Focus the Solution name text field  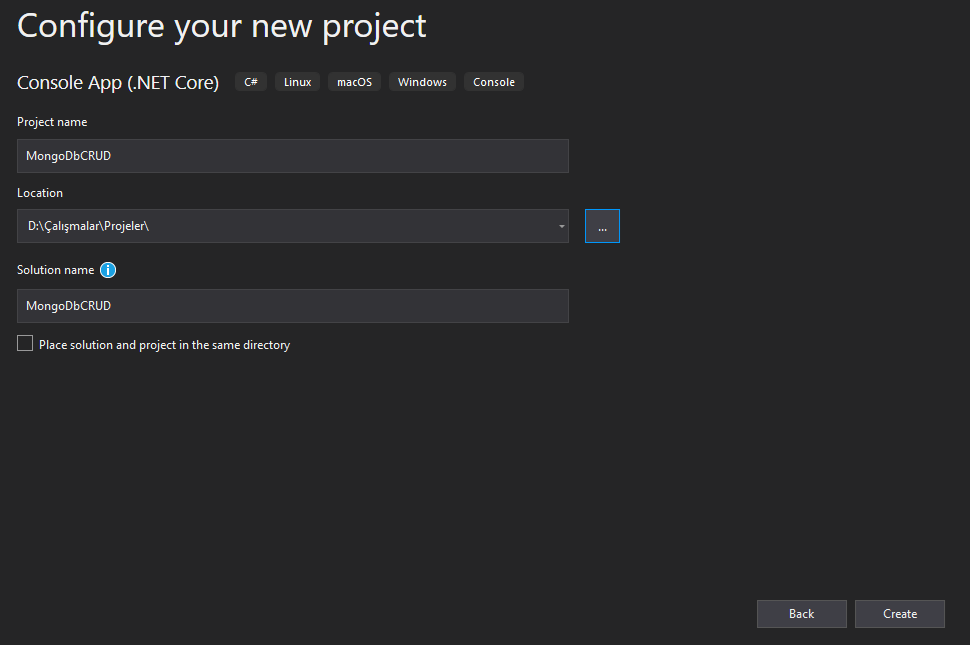pos(293,306)
